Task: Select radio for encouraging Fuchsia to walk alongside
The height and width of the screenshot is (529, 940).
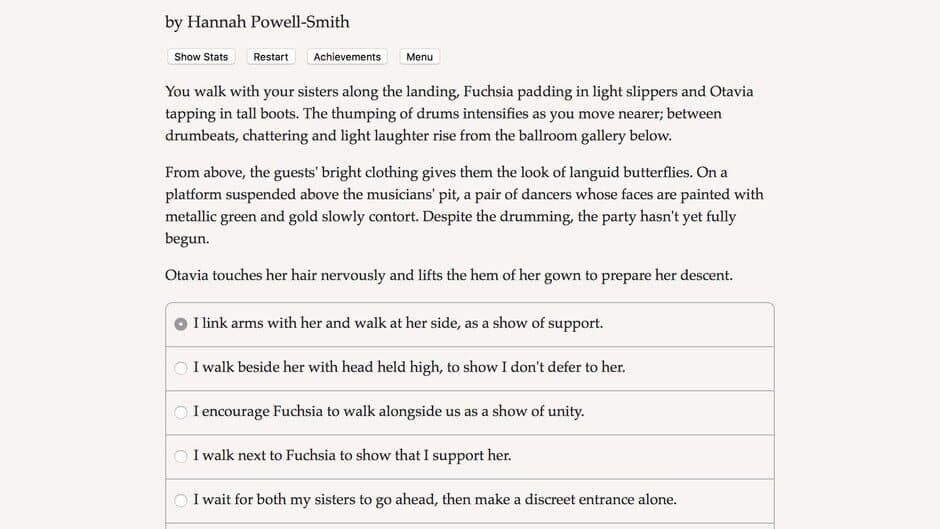Action: [x=181, y=412]
